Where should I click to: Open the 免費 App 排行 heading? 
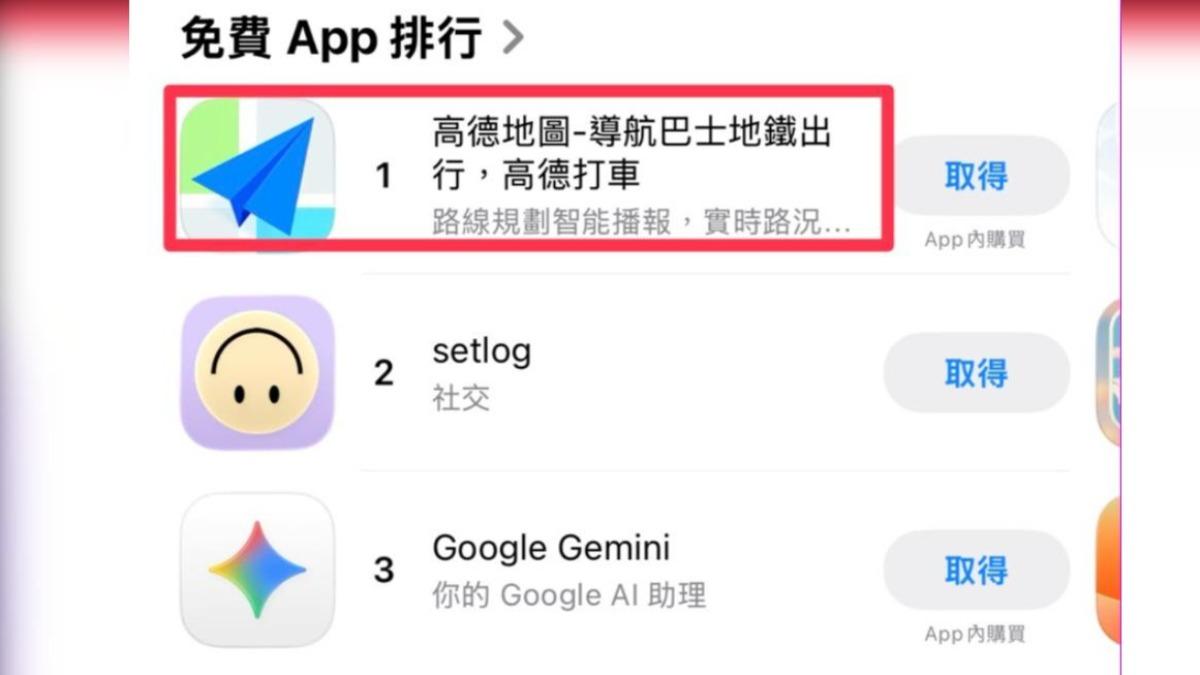pyautogui.click(x=331, y=39)
